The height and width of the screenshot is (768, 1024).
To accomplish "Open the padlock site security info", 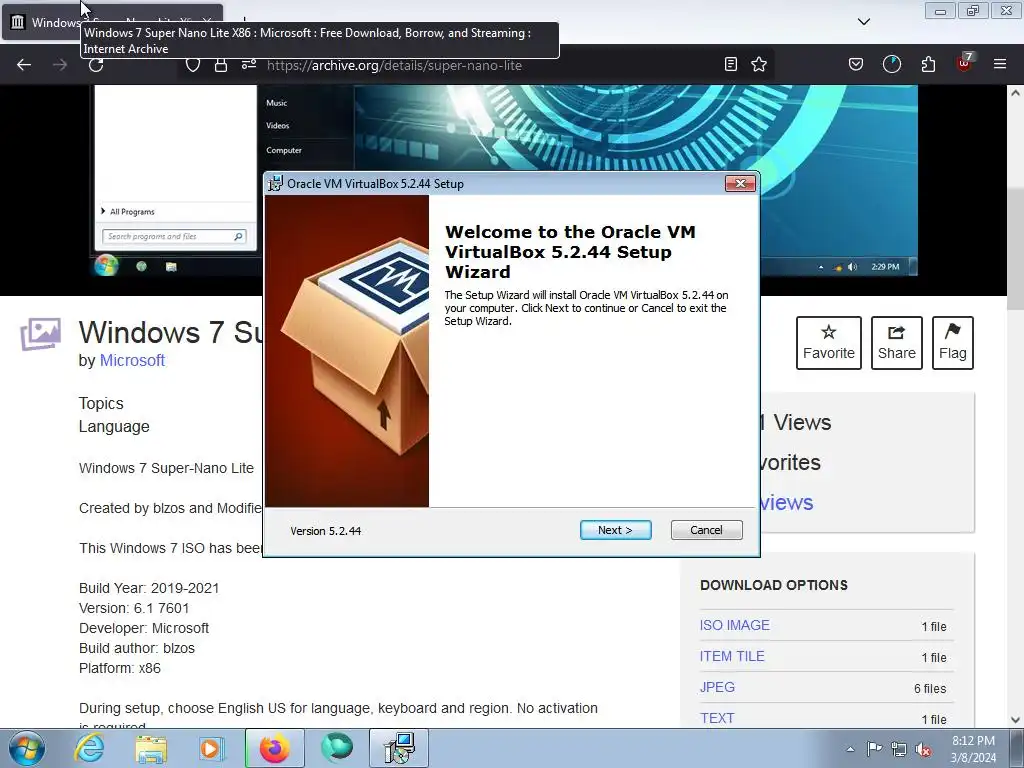I will pos(221,65).
